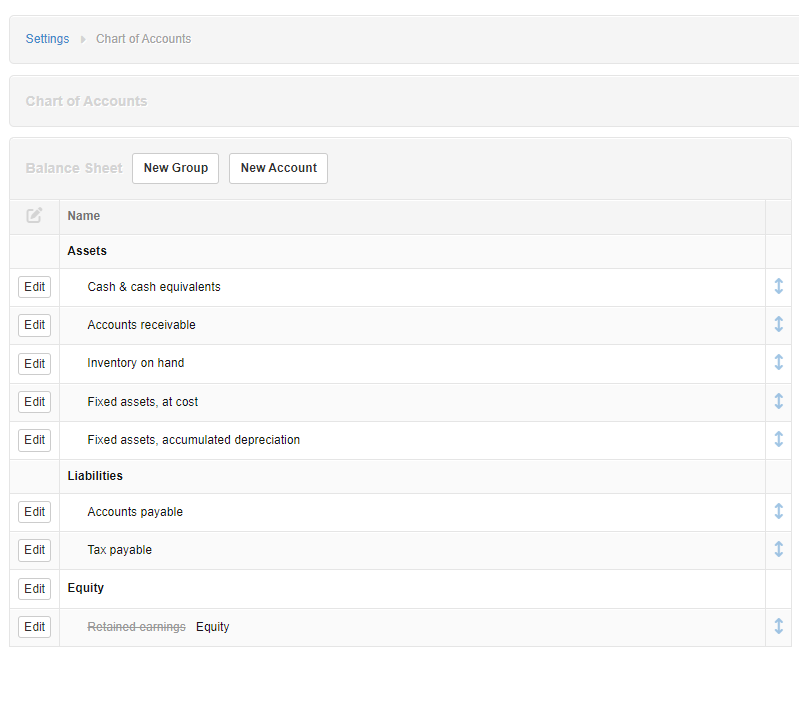Image resolution: width=799 pixels, height=709 pixels.
Task: Click reorder arrows for accumulated depreciation row
Action: (x=778, y=440)
